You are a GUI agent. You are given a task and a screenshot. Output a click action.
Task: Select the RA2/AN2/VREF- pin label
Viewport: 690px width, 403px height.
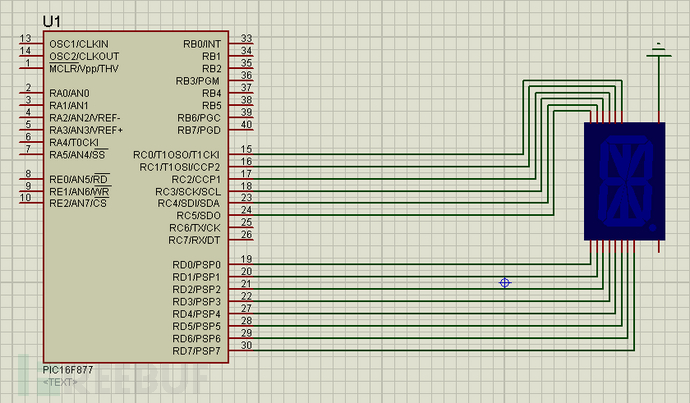(84, 118)
